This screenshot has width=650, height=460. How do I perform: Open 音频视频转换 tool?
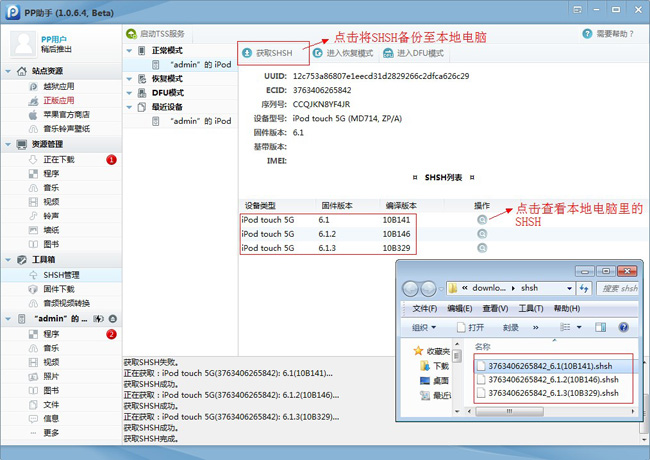66,303
